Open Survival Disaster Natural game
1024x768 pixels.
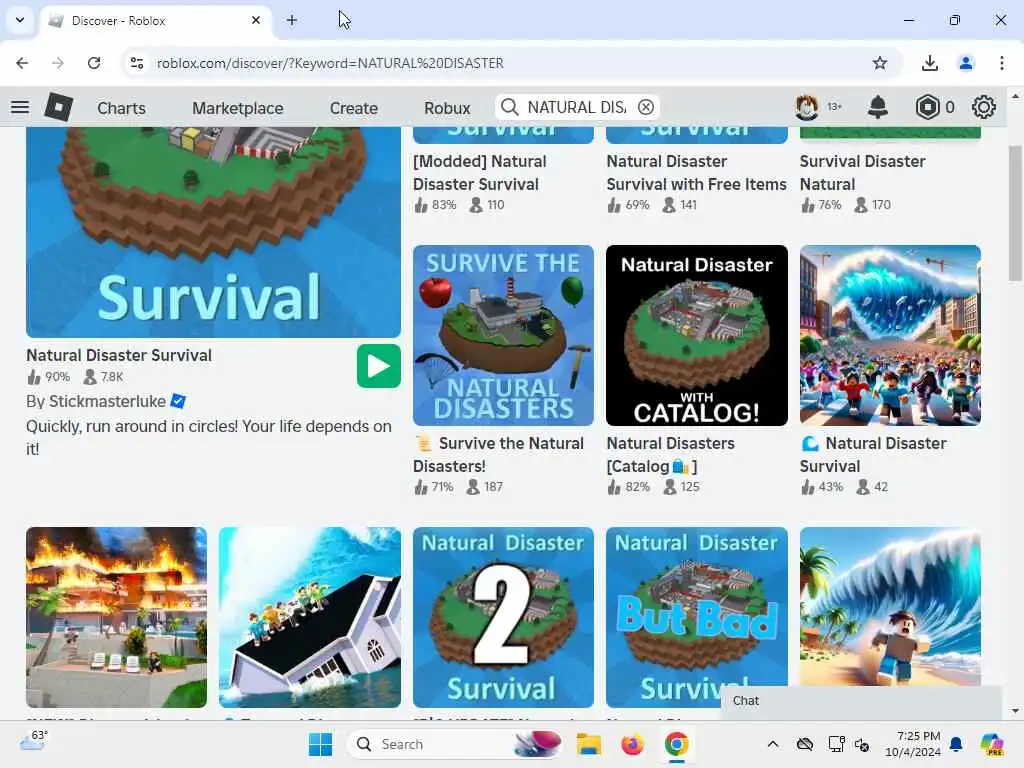pyautogui.click(x=862, y=172)
